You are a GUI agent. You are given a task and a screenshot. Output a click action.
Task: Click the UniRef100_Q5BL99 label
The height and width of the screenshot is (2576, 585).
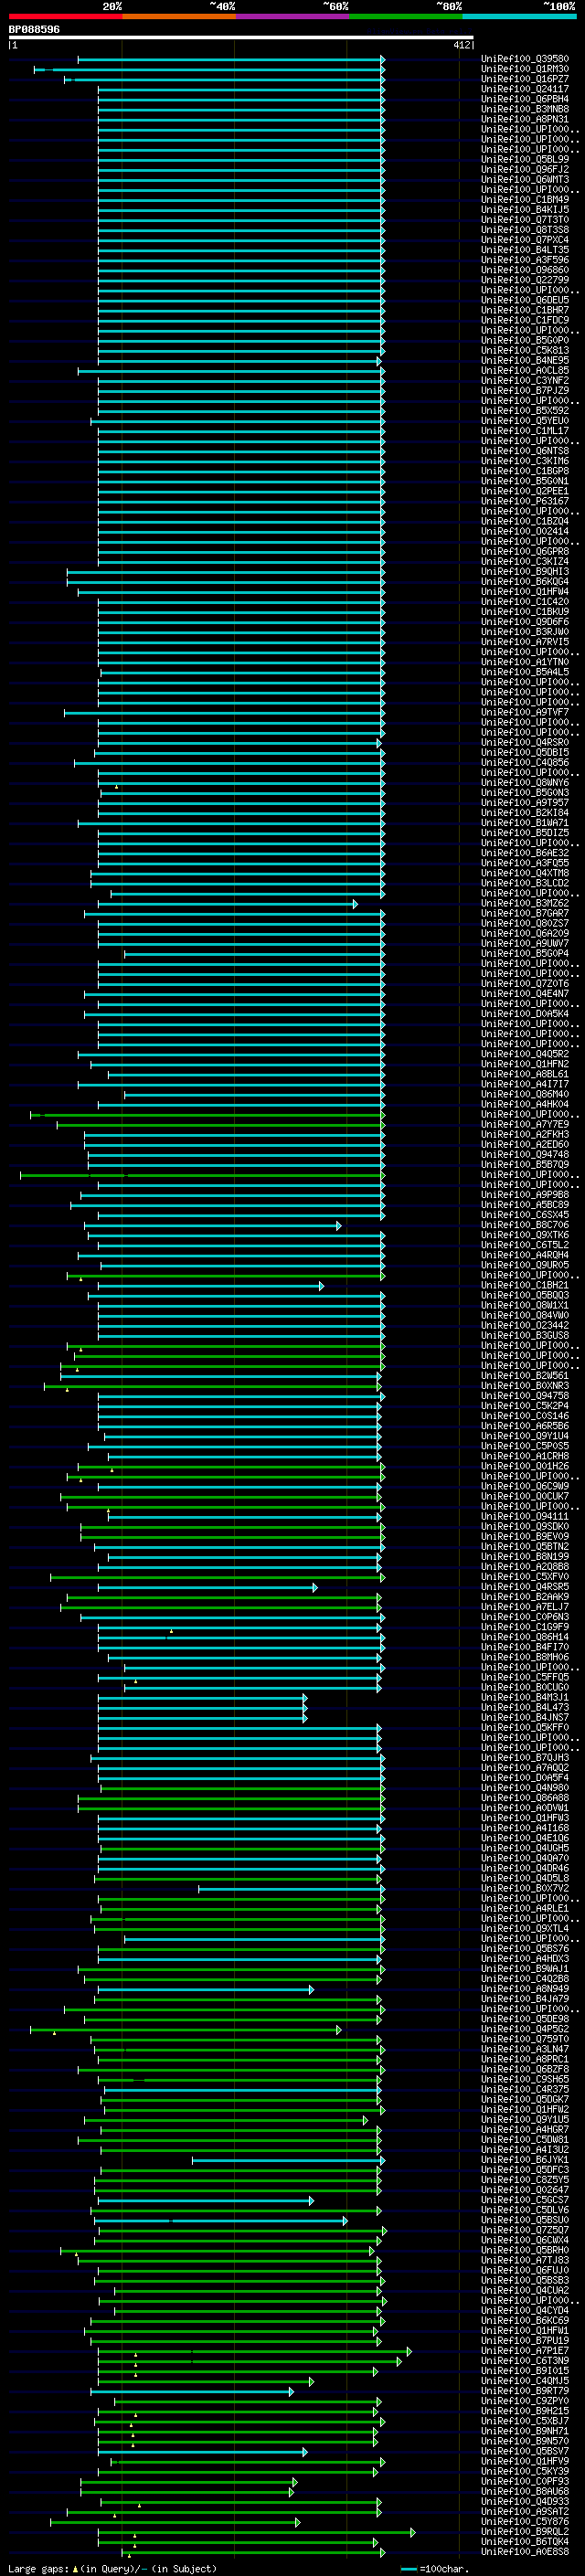(x=525, y=159)
